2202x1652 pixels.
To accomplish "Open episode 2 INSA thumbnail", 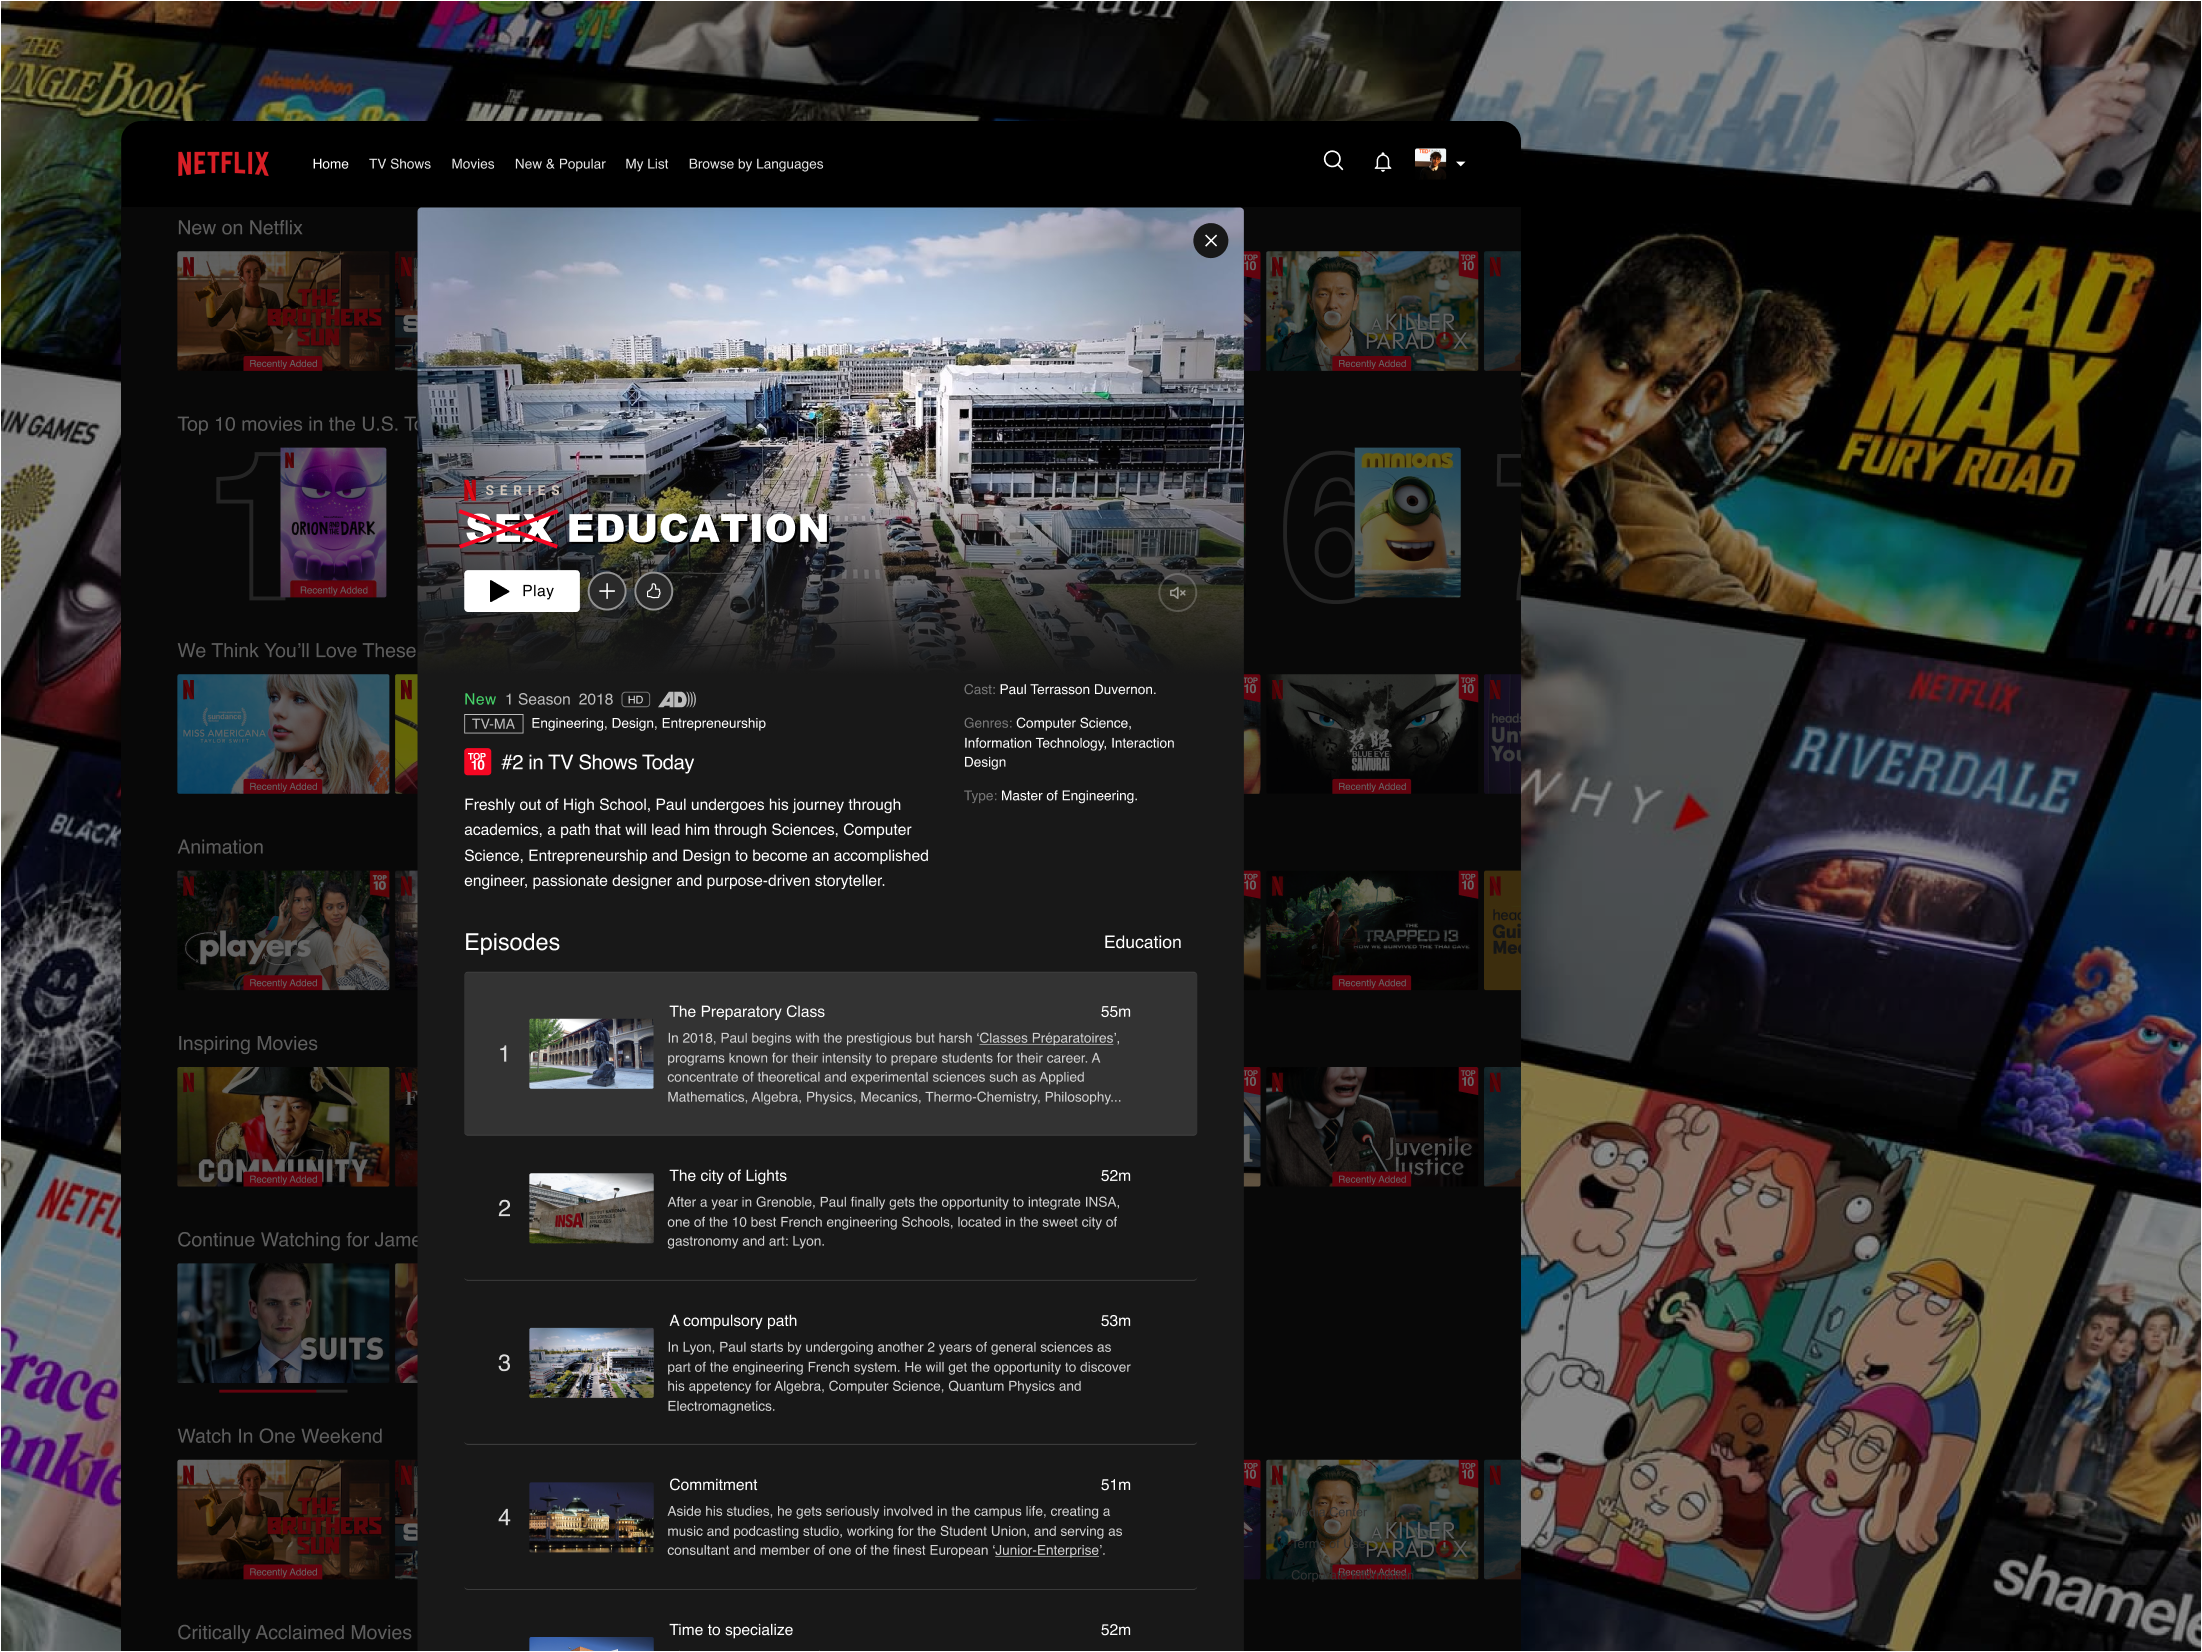I will pos(590,1208).
